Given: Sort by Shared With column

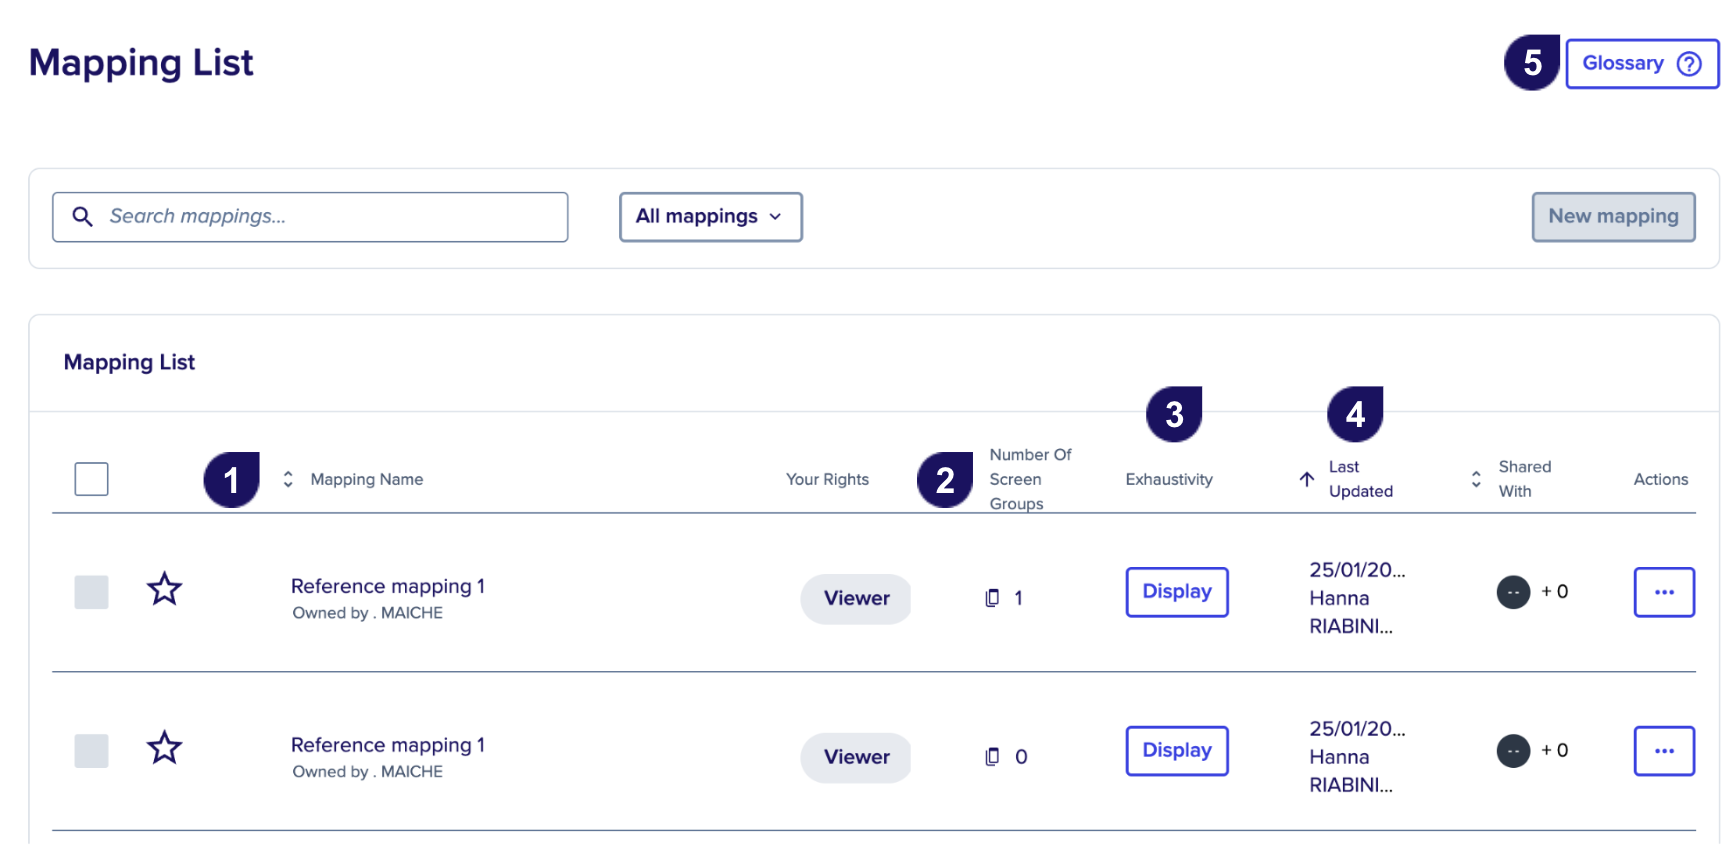Looking at the screenshot, I should coord(1476,479).
